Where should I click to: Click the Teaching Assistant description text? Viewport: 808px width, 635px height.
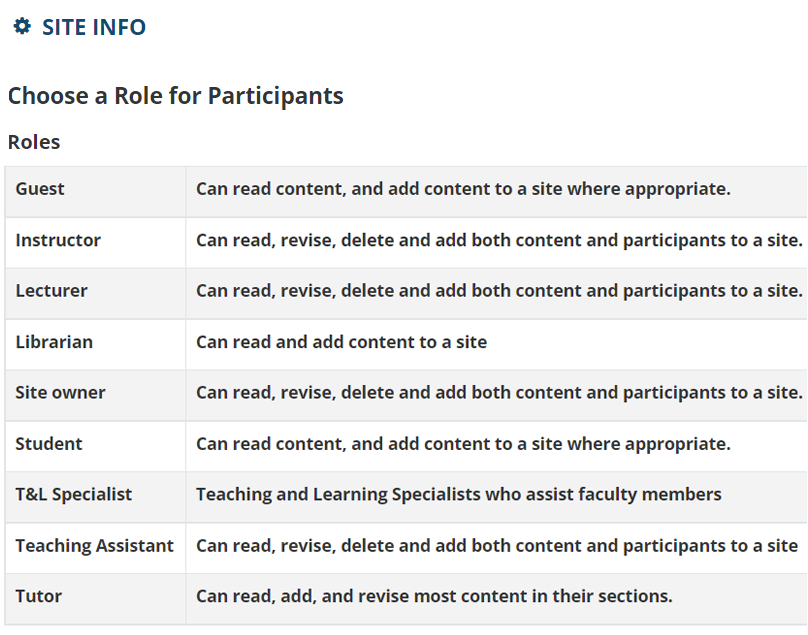497,545
